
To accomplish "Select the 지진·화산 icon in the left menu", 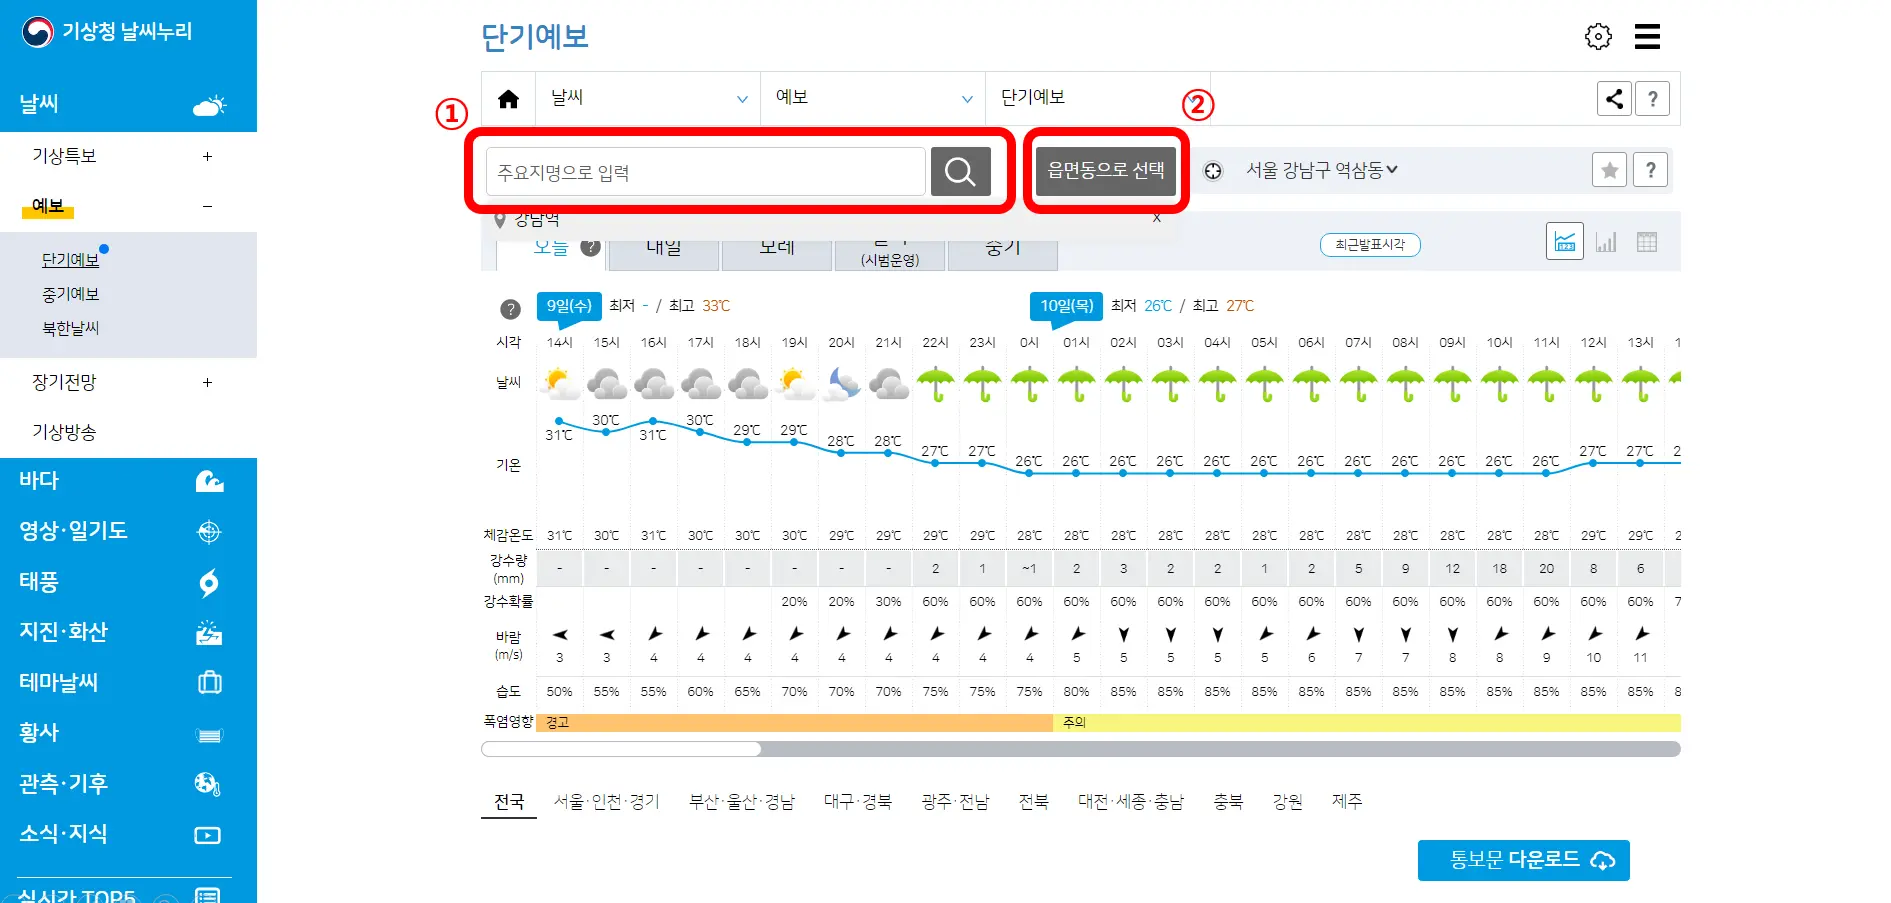I will point(209,632).
